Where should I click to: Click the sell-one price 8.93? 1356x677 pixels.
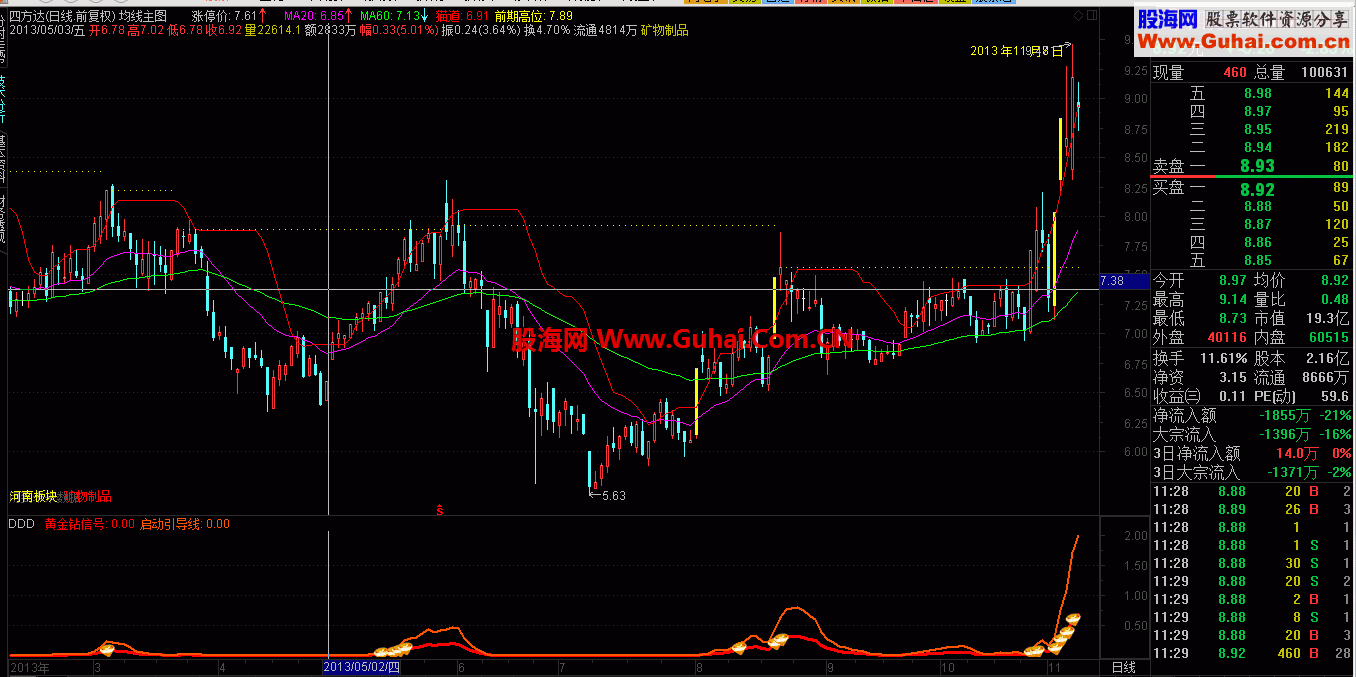click(1257, 166)
